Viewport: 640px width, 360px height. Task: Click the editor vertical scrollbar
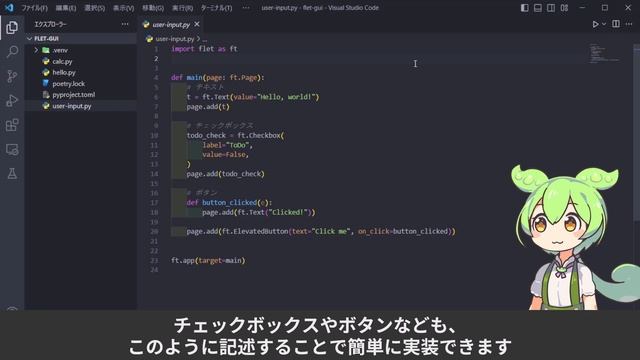637,133
